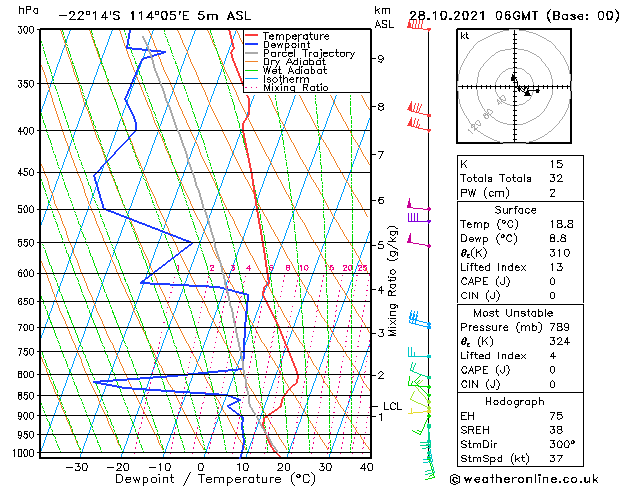Image resolution: width=629 pixels, height=486 pixels.
Task: Select the Parcel Trajectory legend label
Action: [x=309, y=53]
